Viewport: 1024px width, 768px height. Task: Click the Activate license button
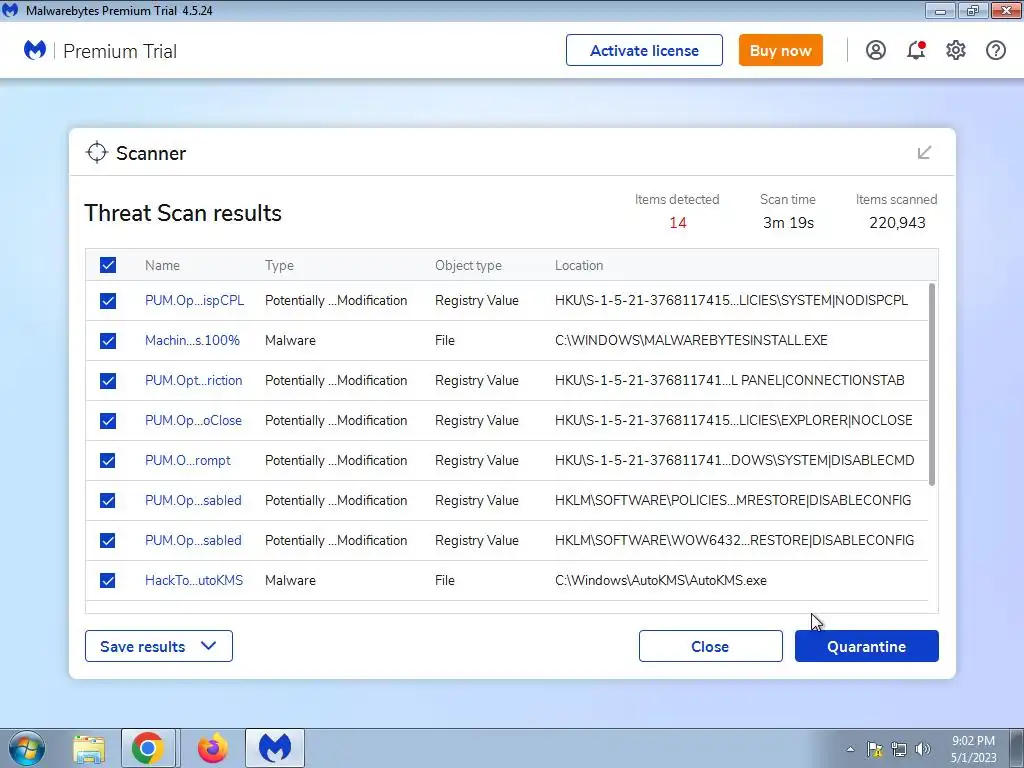[644, 50]
